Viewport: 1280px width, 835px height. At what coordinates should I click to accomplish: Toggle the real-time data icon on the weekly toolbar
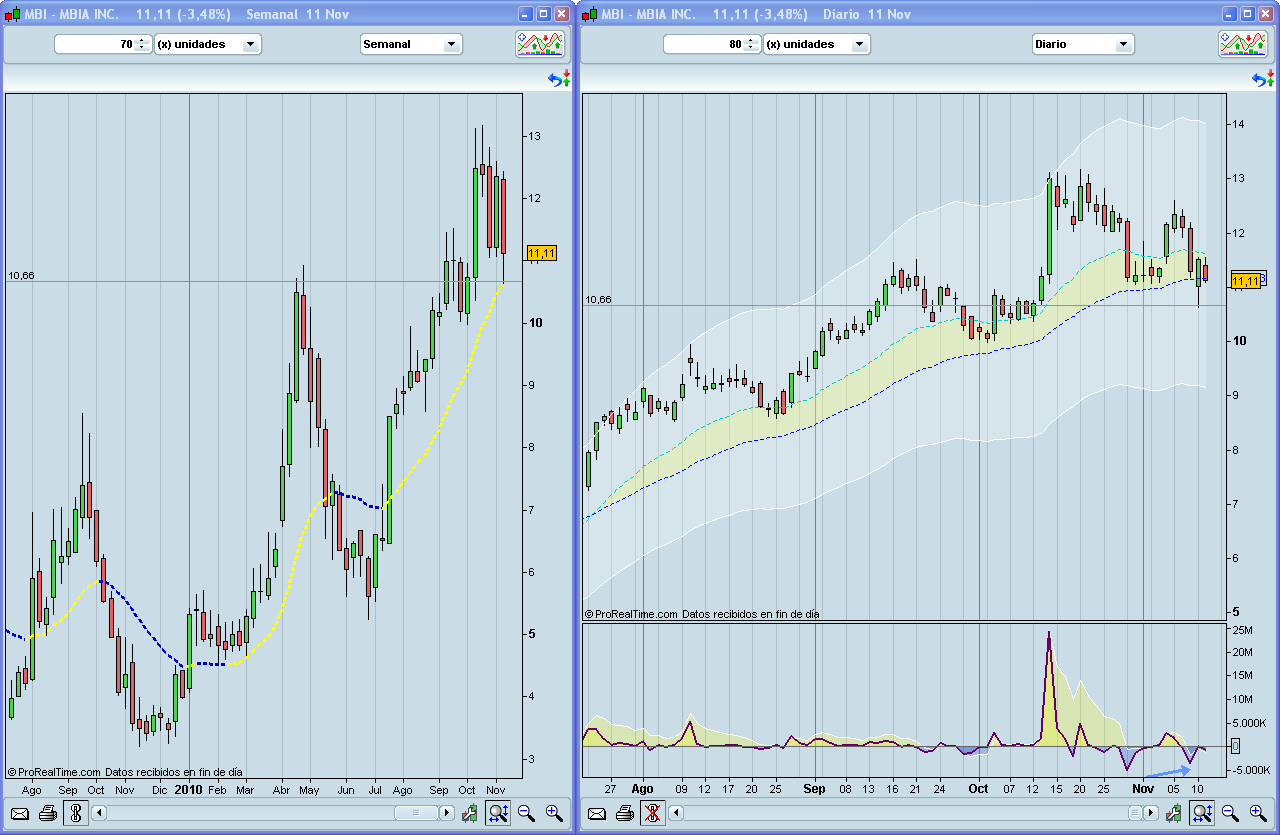[74, 813]
